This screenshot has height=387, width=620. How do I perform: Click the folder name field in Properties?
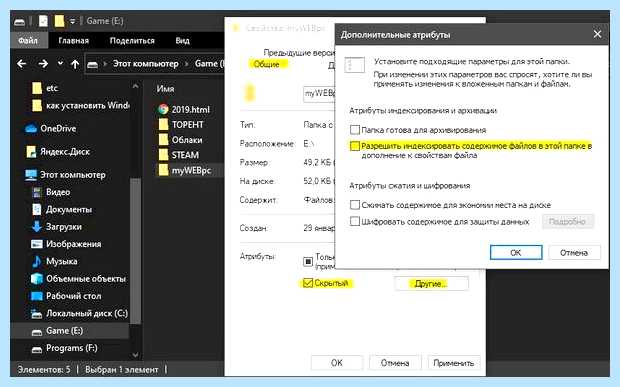(319, 94)
